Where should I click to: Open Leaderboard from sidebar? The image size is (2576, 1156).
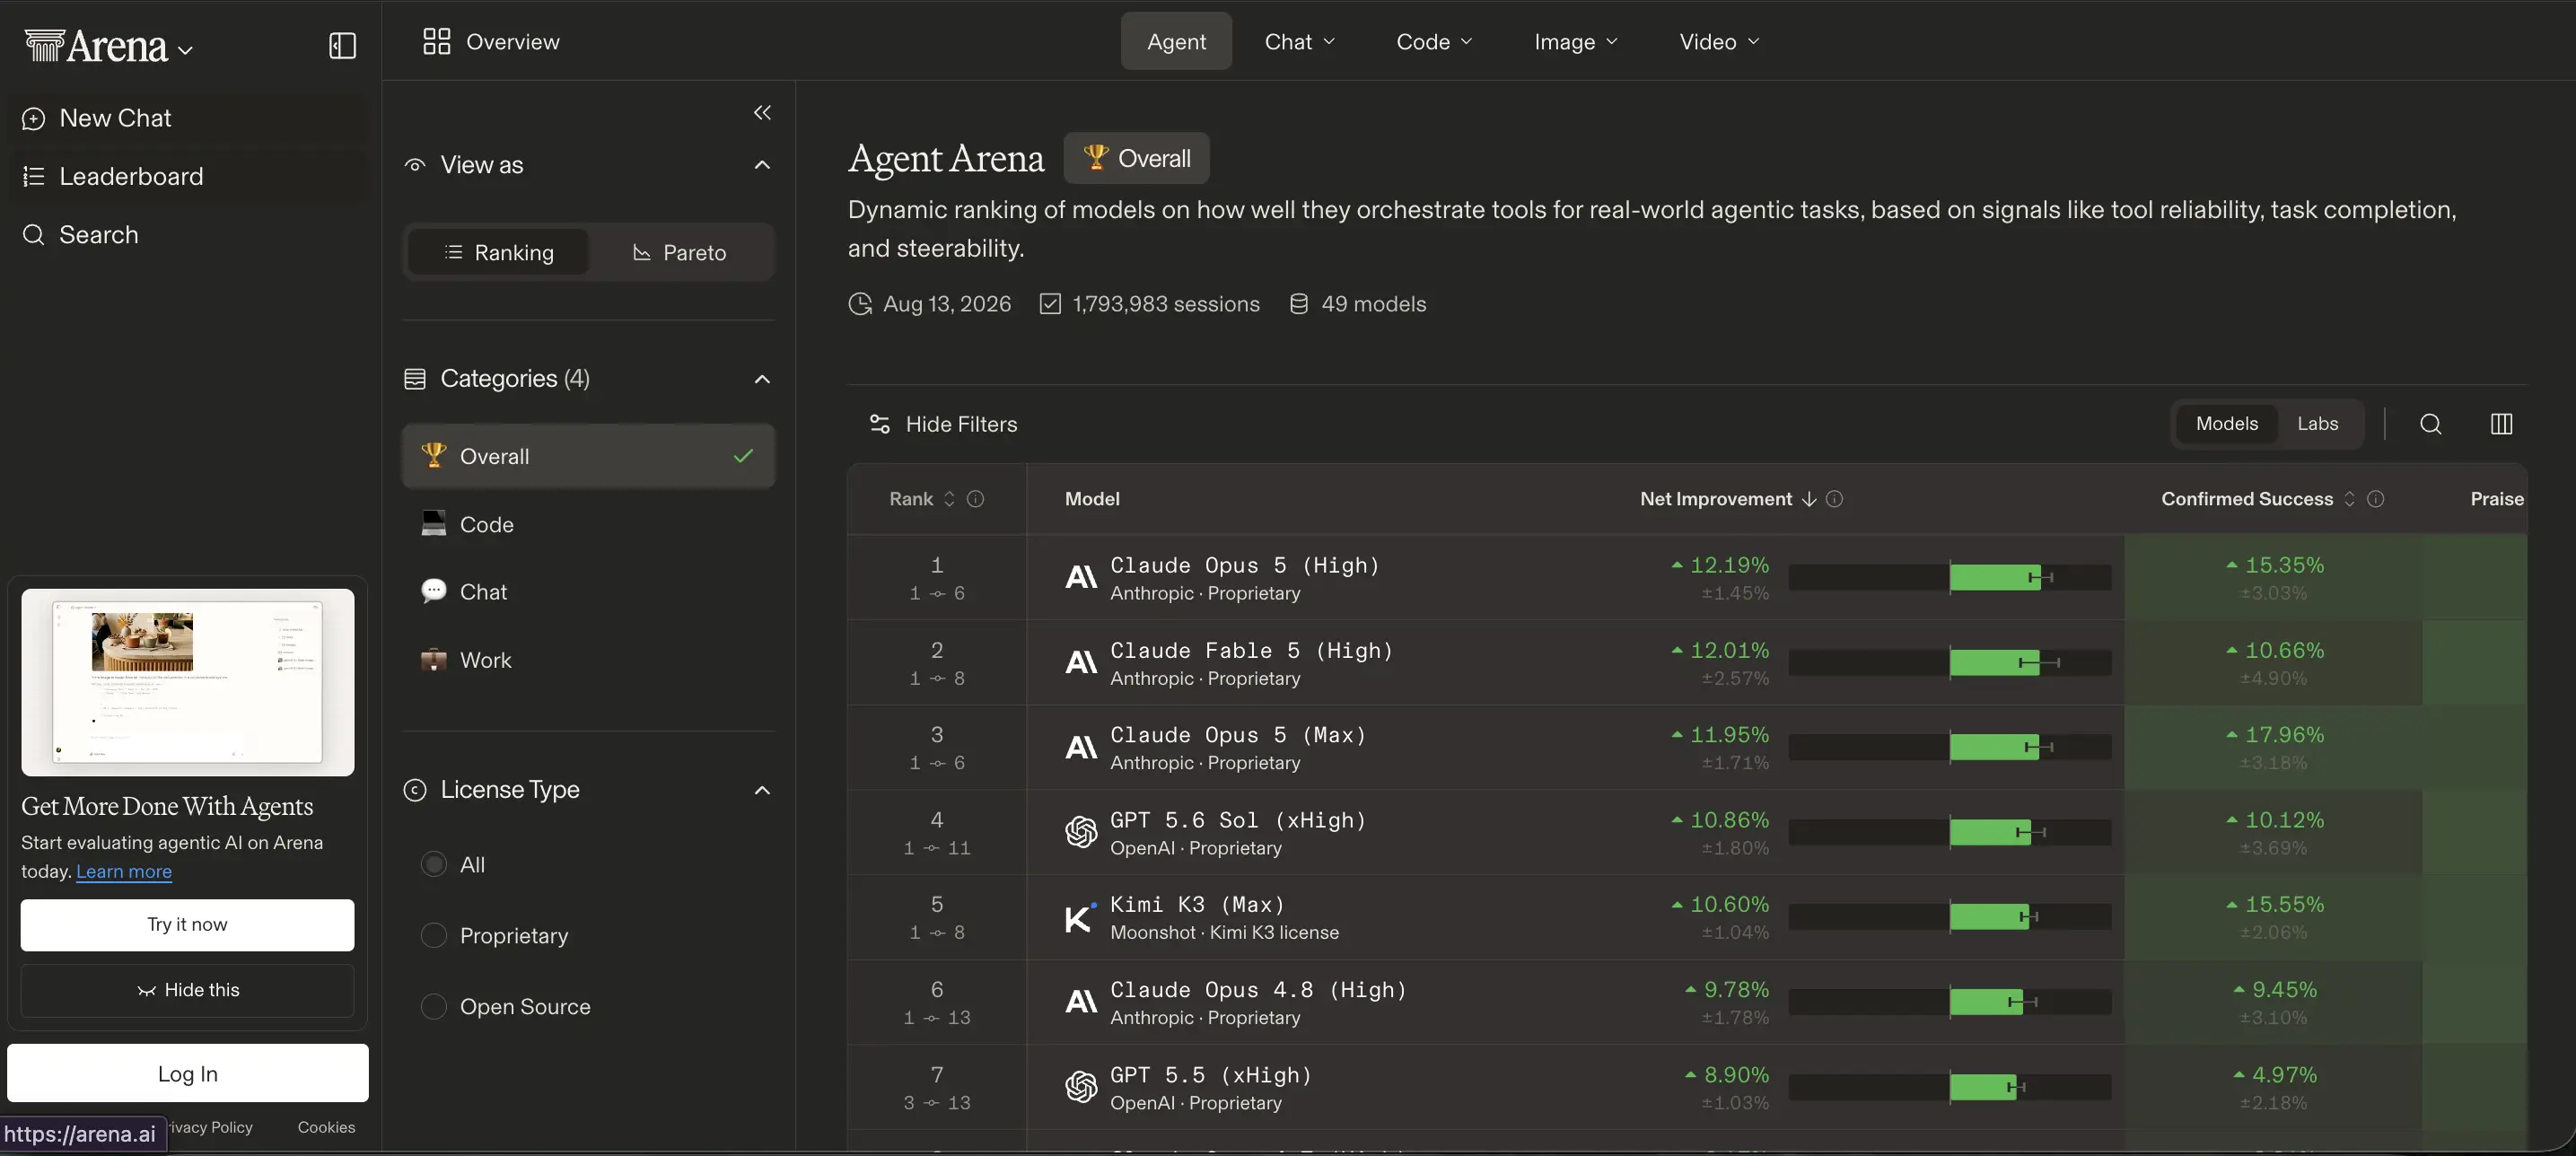(188, 176)
